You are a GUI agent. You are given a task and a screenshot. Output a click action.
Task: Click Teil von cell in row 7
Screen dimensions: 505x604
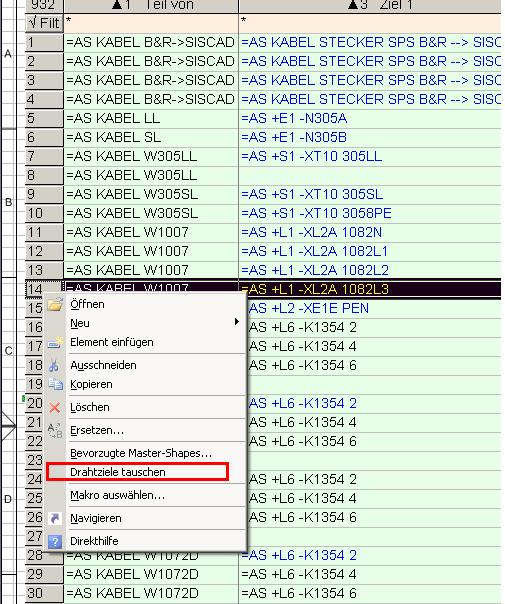[151, 156]
